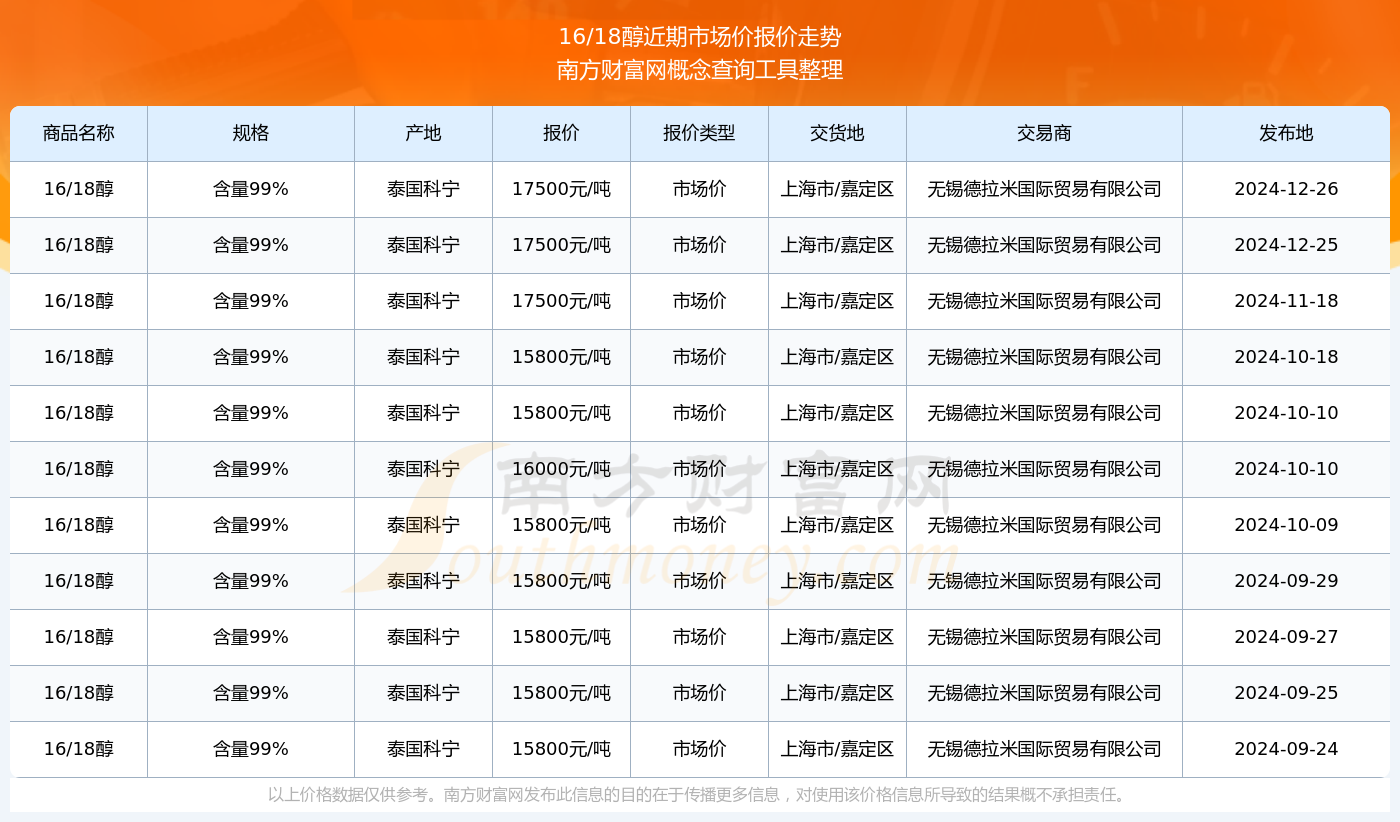Click the date 2024-09-27
The width and height of the screenshot is (1400, 822).
(1286, 637)
